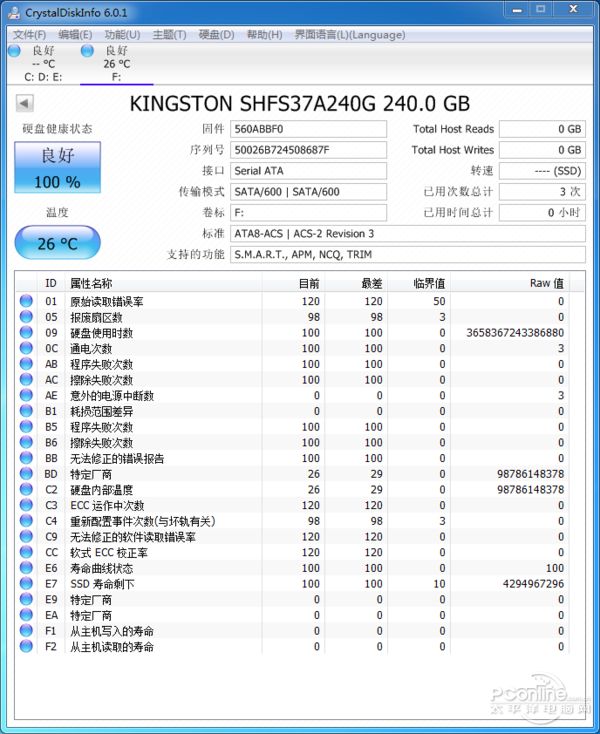This screenshot has width=600, height=734.
Task: Click the KINGSTON SHFS37A240G 240.0 GB title
Action: tap(300, 103)
